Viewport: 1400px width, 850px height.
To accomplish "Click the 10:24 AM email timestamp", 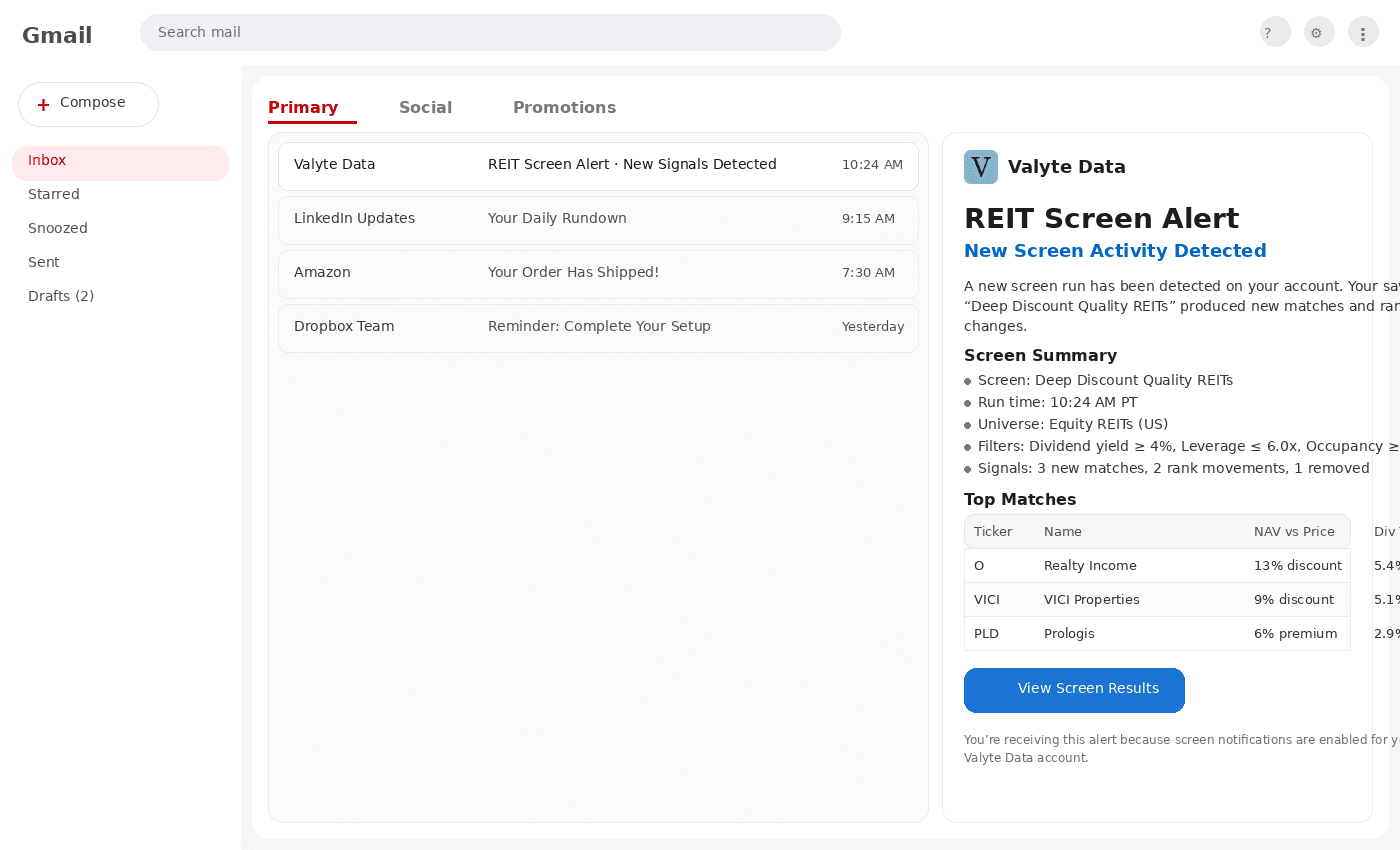I will tap(872, 165).
